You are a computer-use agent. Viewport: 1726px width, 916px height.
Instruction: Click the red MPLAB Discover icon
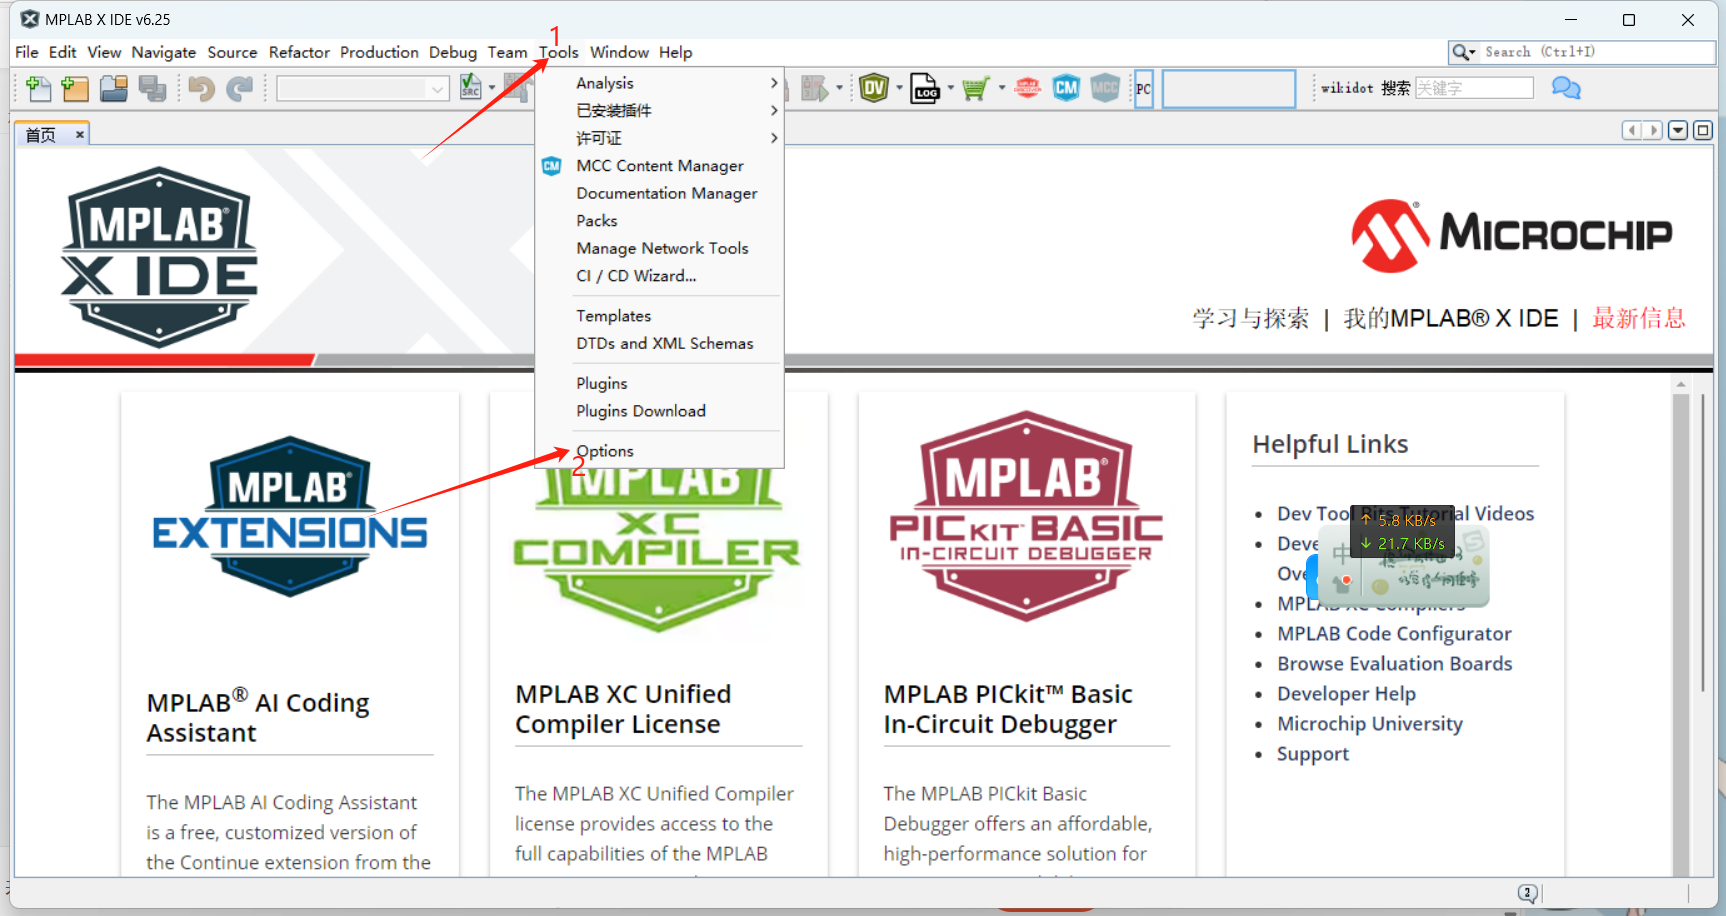click(x=1028, y=88)
